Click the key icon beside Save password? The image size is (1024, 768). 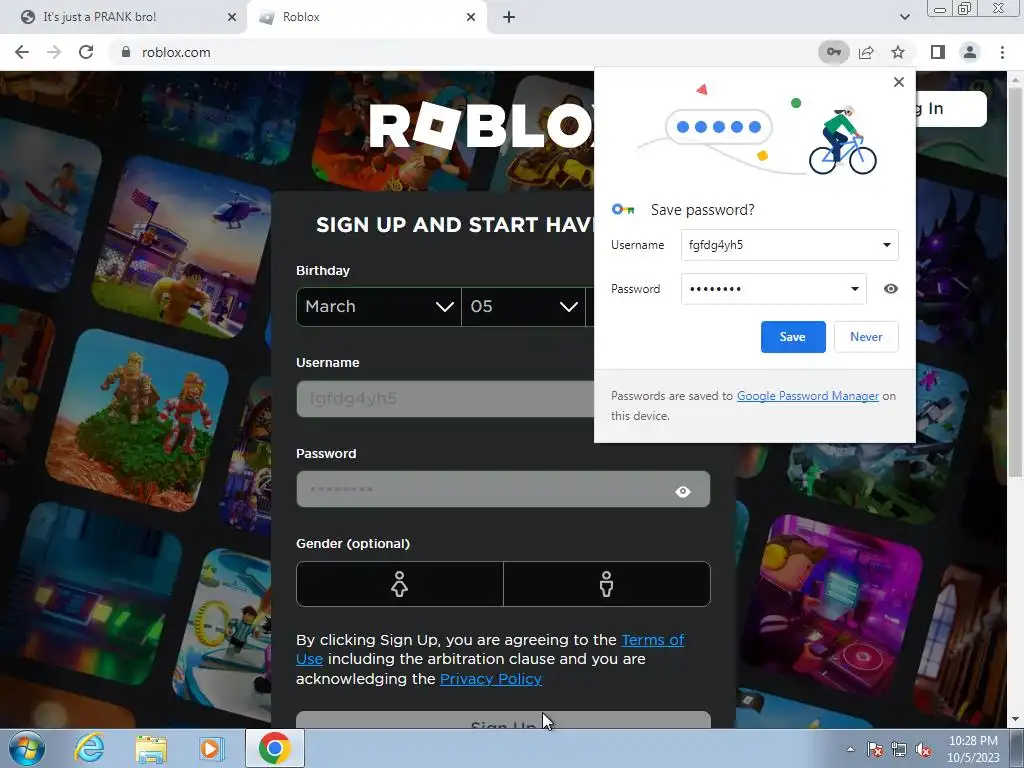[623, 210]
